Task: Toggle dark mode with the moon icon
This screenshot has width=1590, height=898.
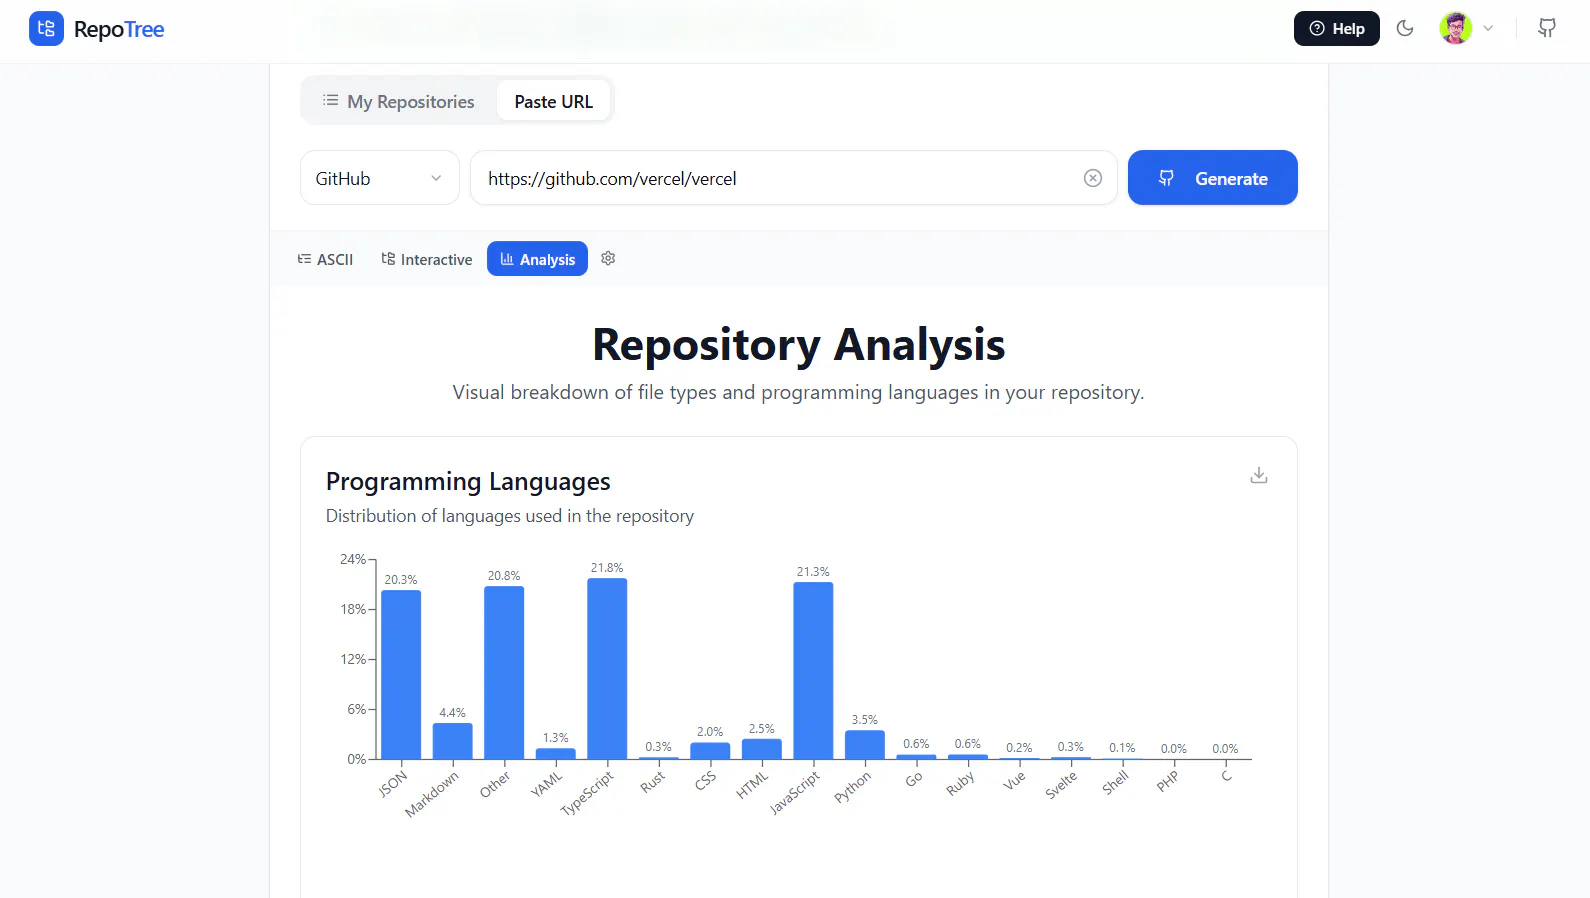Action: pos(1405,28)
